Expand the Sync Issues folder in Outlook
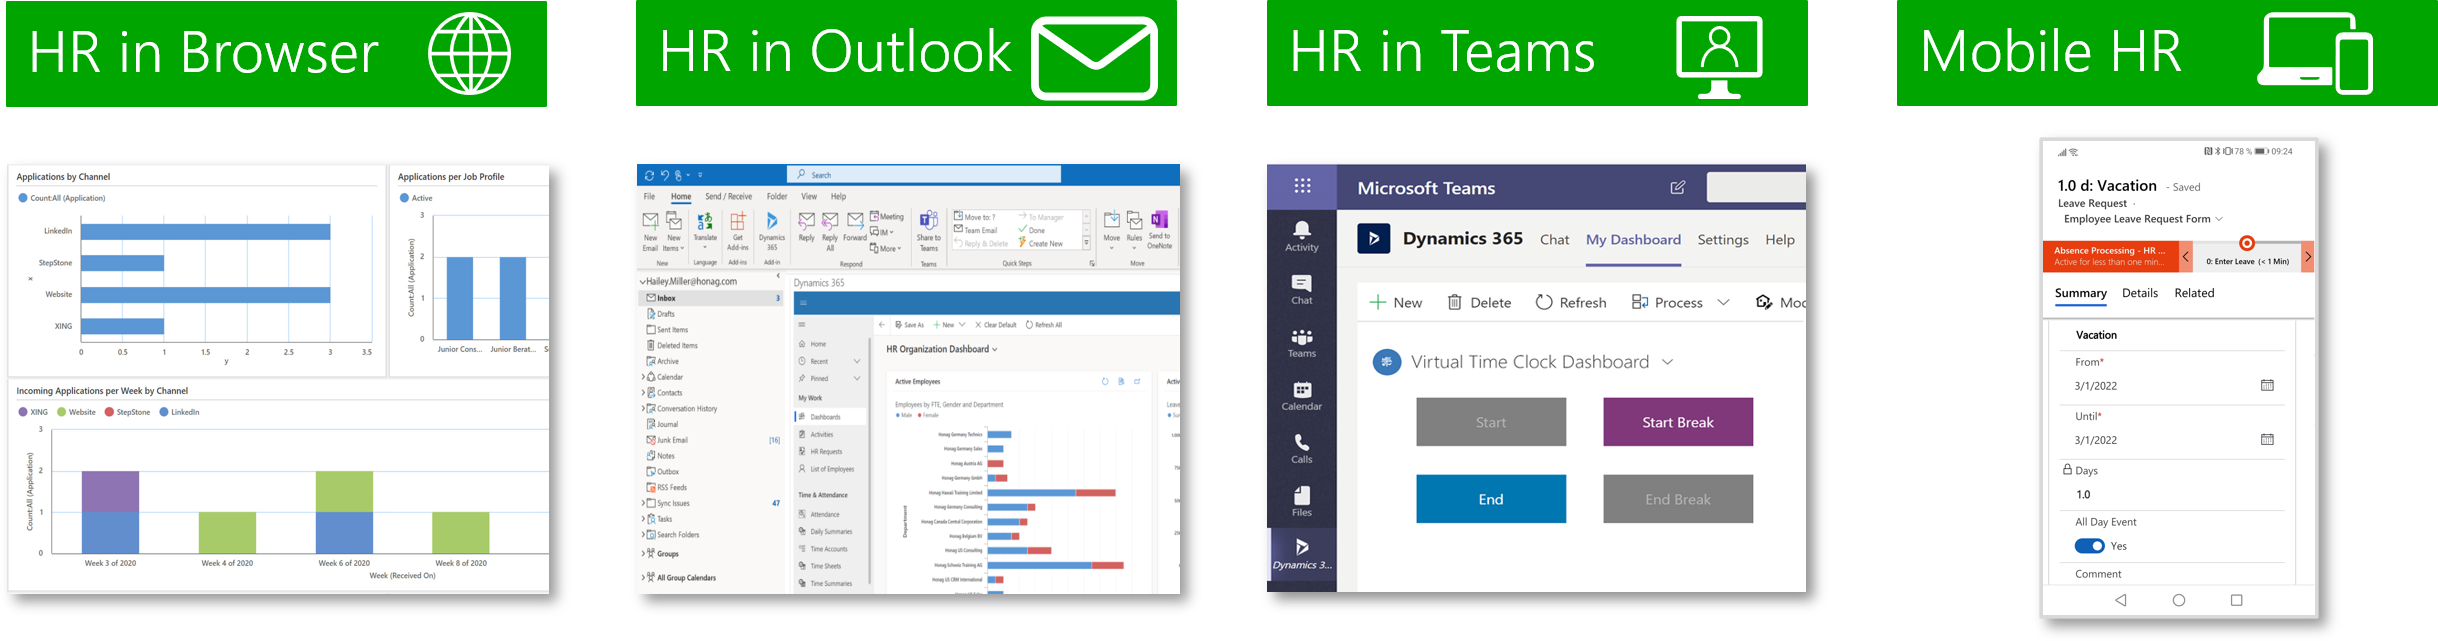 point(643,503)
